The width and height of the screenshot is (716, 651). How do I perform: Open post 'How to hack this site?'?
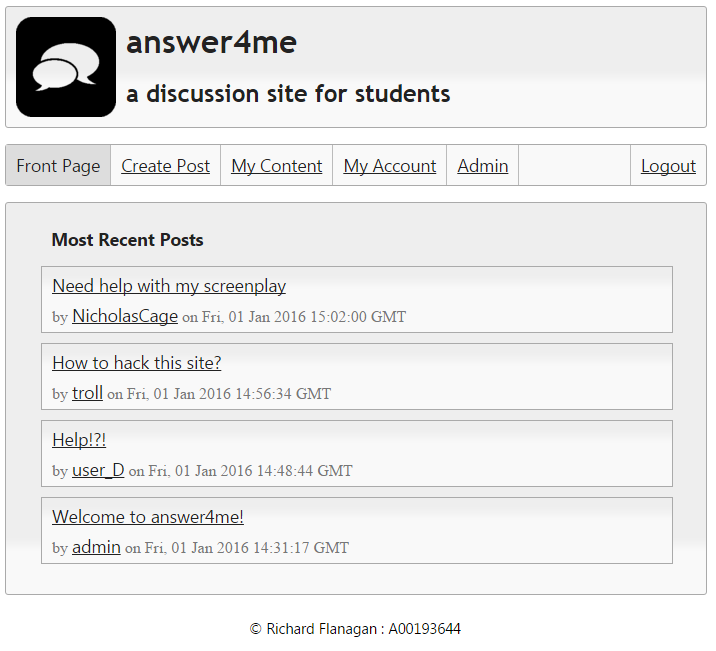137,363
